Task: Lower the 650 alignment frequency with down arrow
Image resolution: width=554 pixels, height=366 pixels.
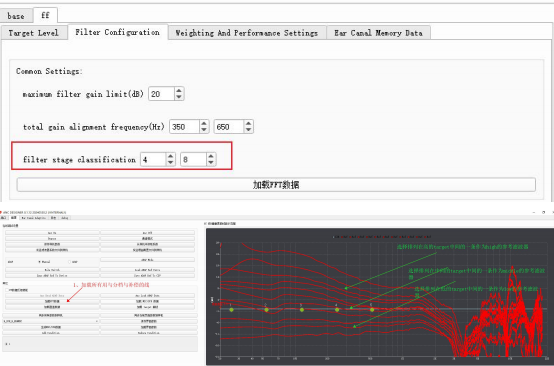Action: pyautogui.click(x=248, y=130)
